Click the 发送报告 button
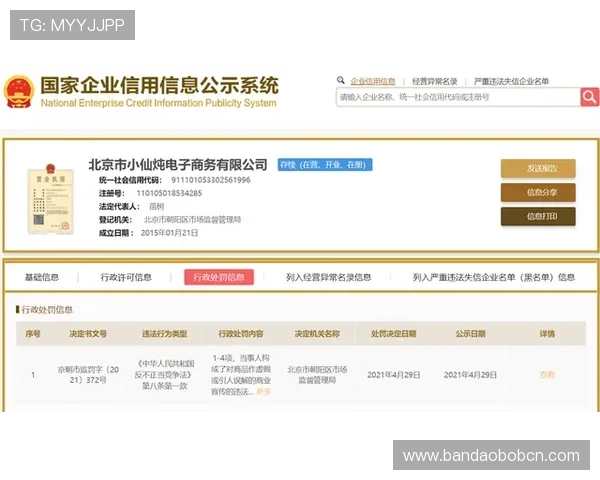The image size is (600, 480). pyautogui.click(x=538, y=168)
